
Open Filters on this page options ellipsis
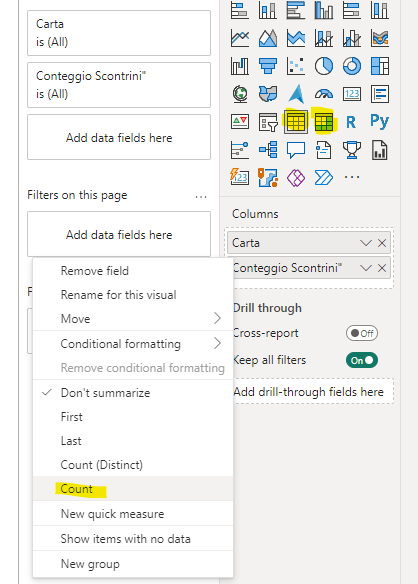tap(201, 196)
